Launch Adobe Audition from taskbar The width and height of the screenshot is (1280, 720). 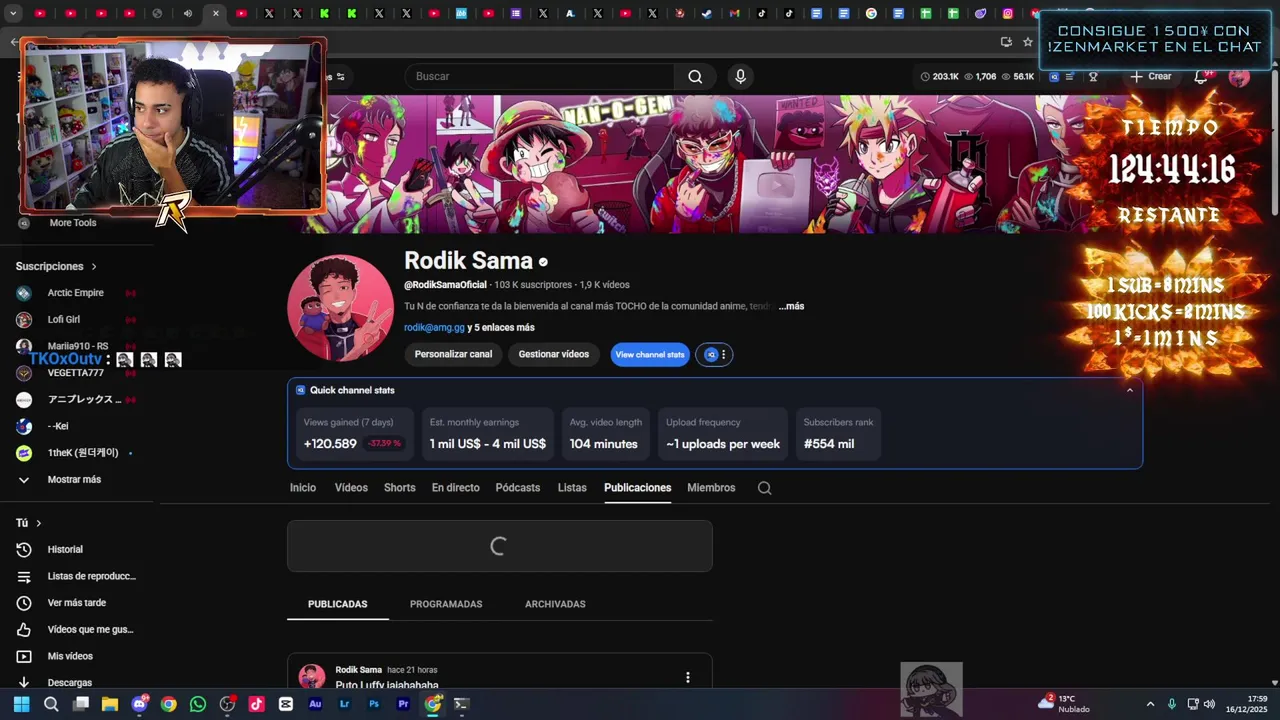click(x=315, y=704)
